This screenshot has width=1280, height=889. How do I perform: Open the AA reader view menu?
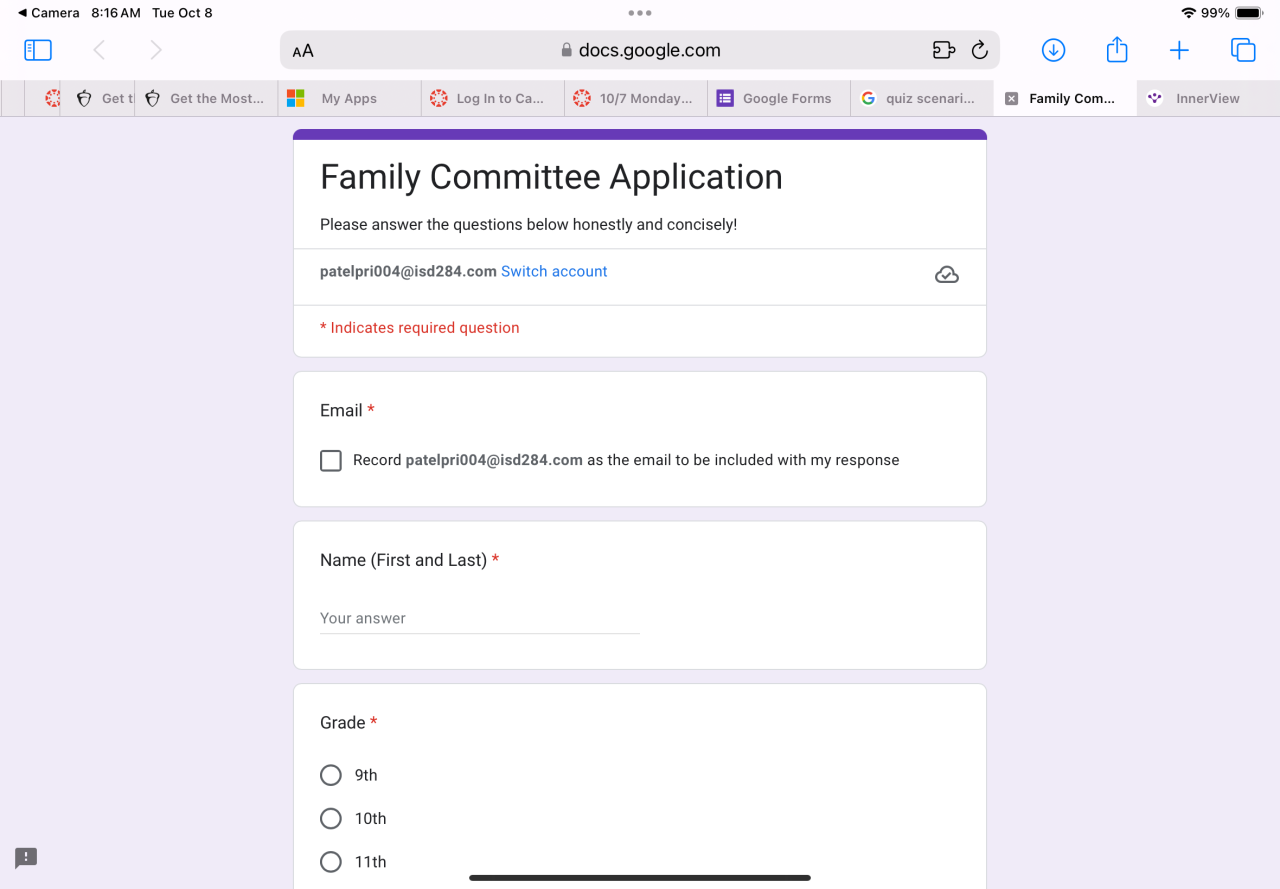click(303, 51)
